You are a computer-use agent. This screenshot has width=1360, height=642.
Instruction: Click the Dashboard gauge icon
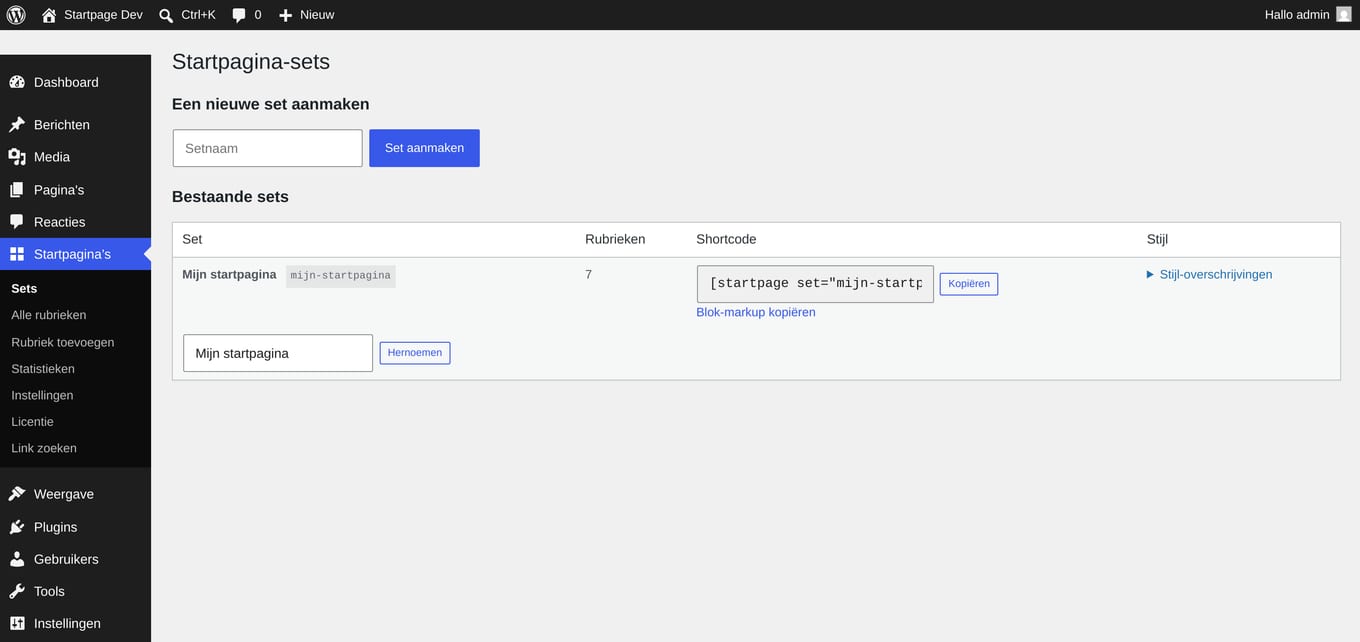[17, 82]
